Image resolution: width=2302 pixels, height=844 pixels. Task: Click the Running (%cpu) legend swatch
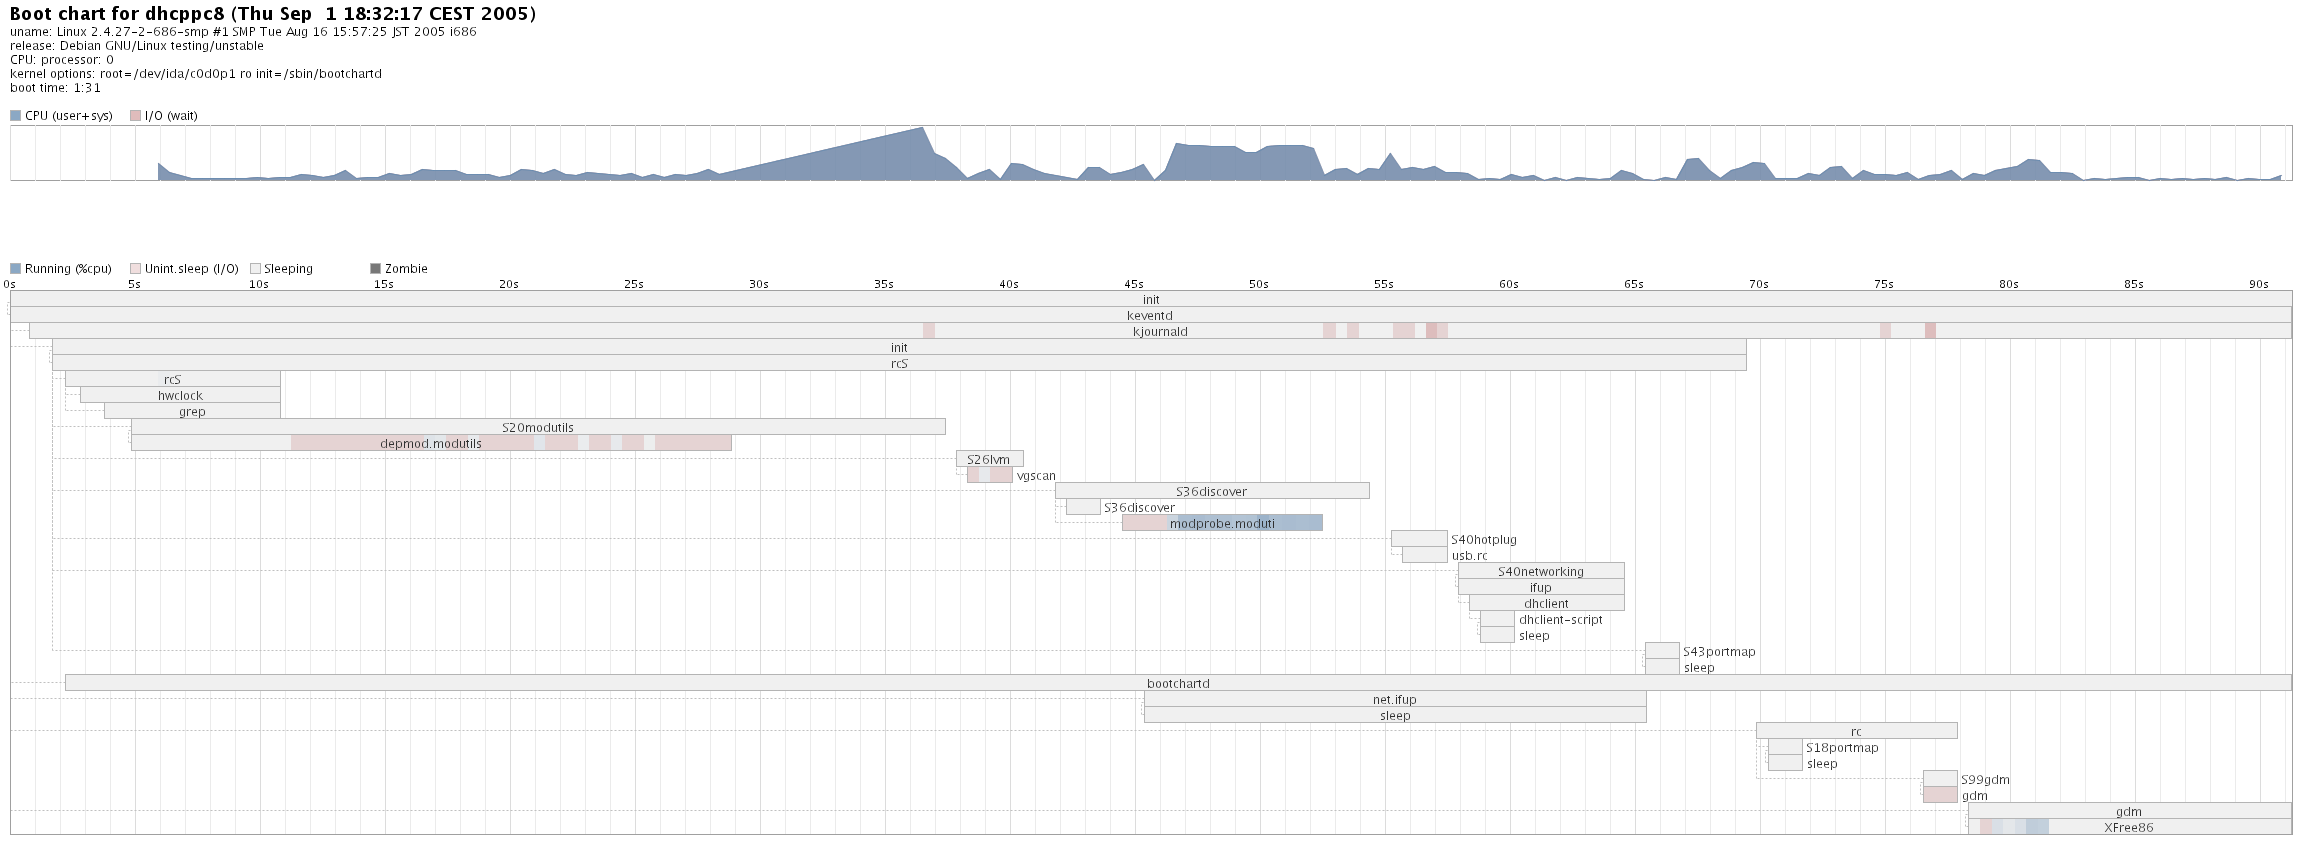pos(15,269)
